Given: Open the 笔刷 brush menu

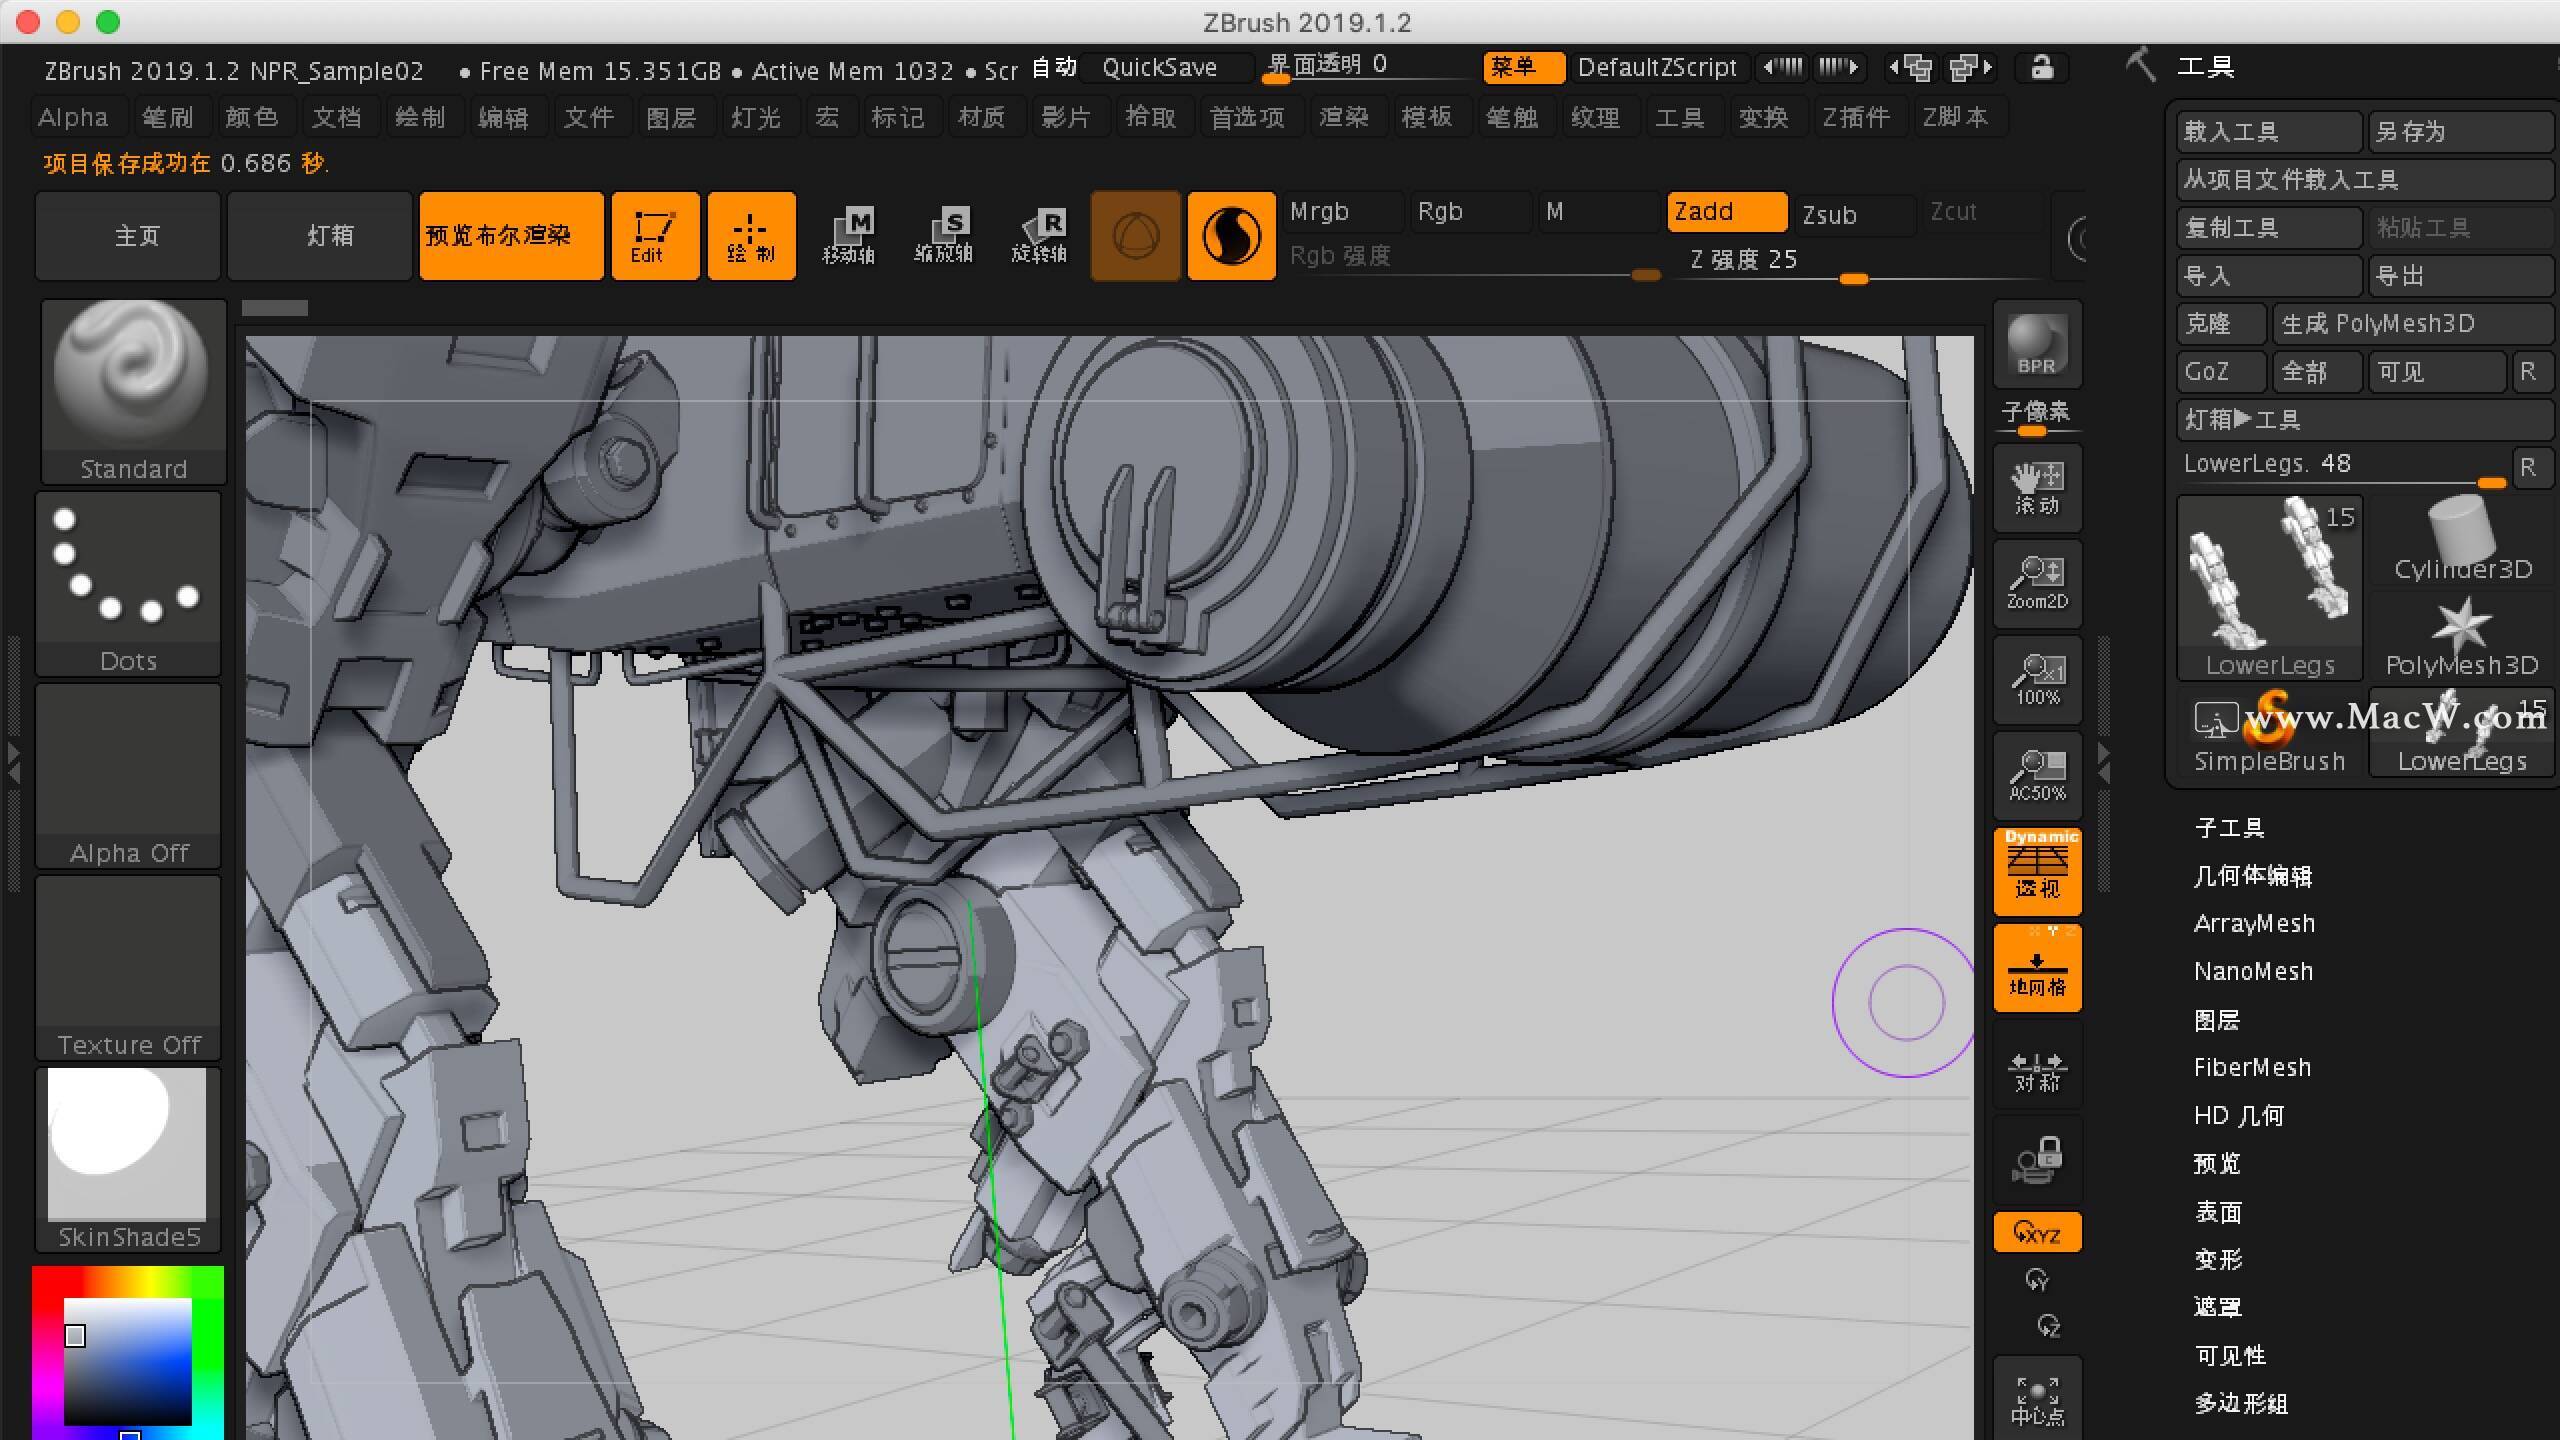Looking at the screenshot, I should tap(167, 118).
